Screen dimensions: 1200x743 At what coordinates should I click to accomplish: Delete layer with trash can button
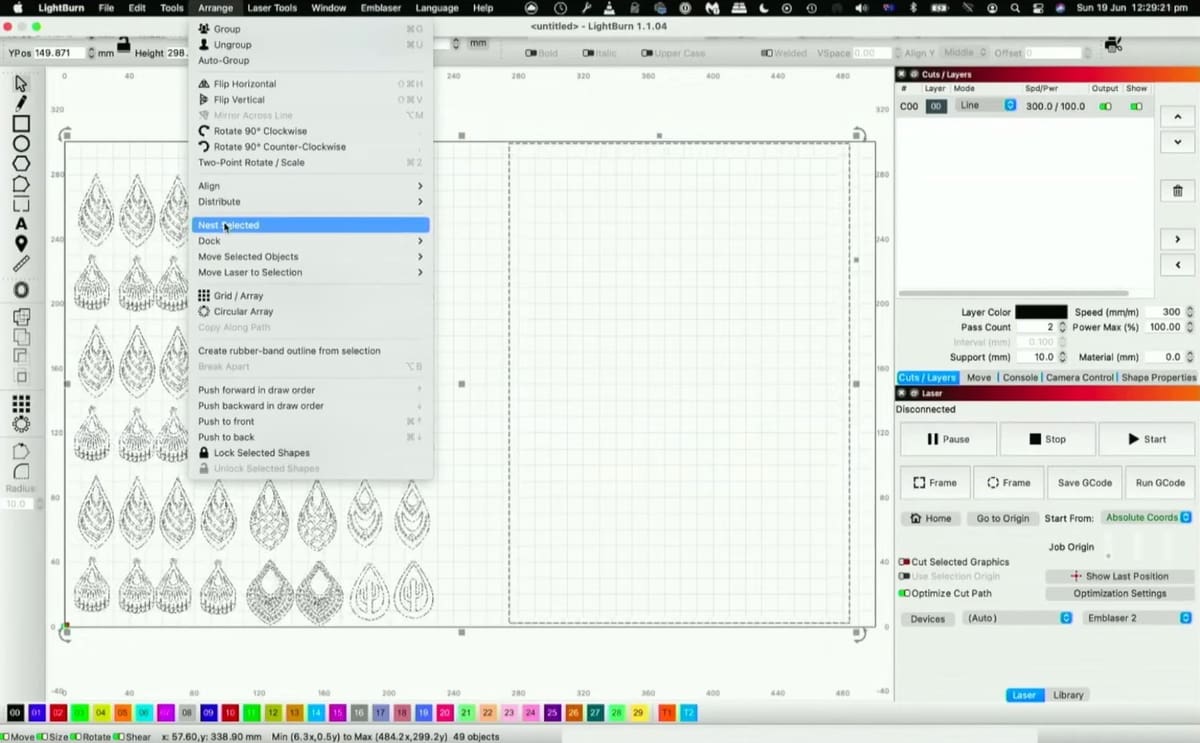pos(1177,191)
